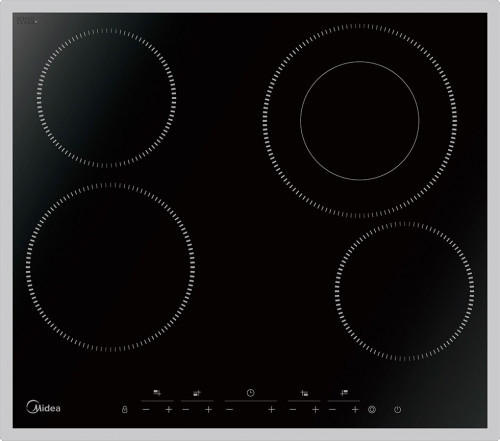Tap the third cooking zone indicator icon
Screen dimensions: 500x441
[304, 393]
